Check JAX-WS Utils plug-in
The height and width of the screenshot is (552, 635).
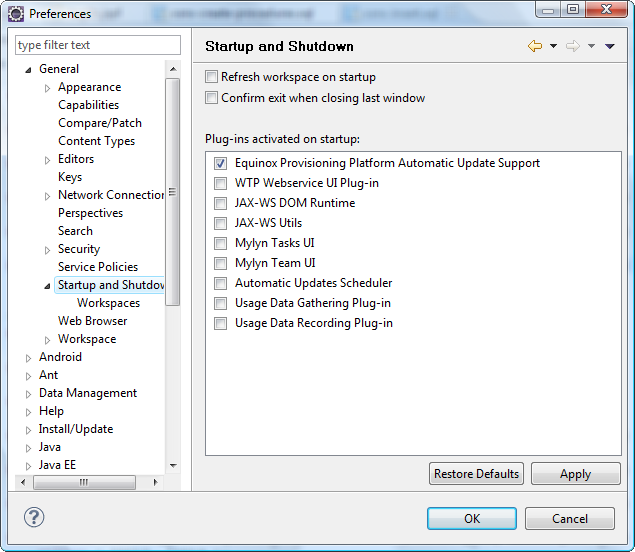tap(220, 223)
